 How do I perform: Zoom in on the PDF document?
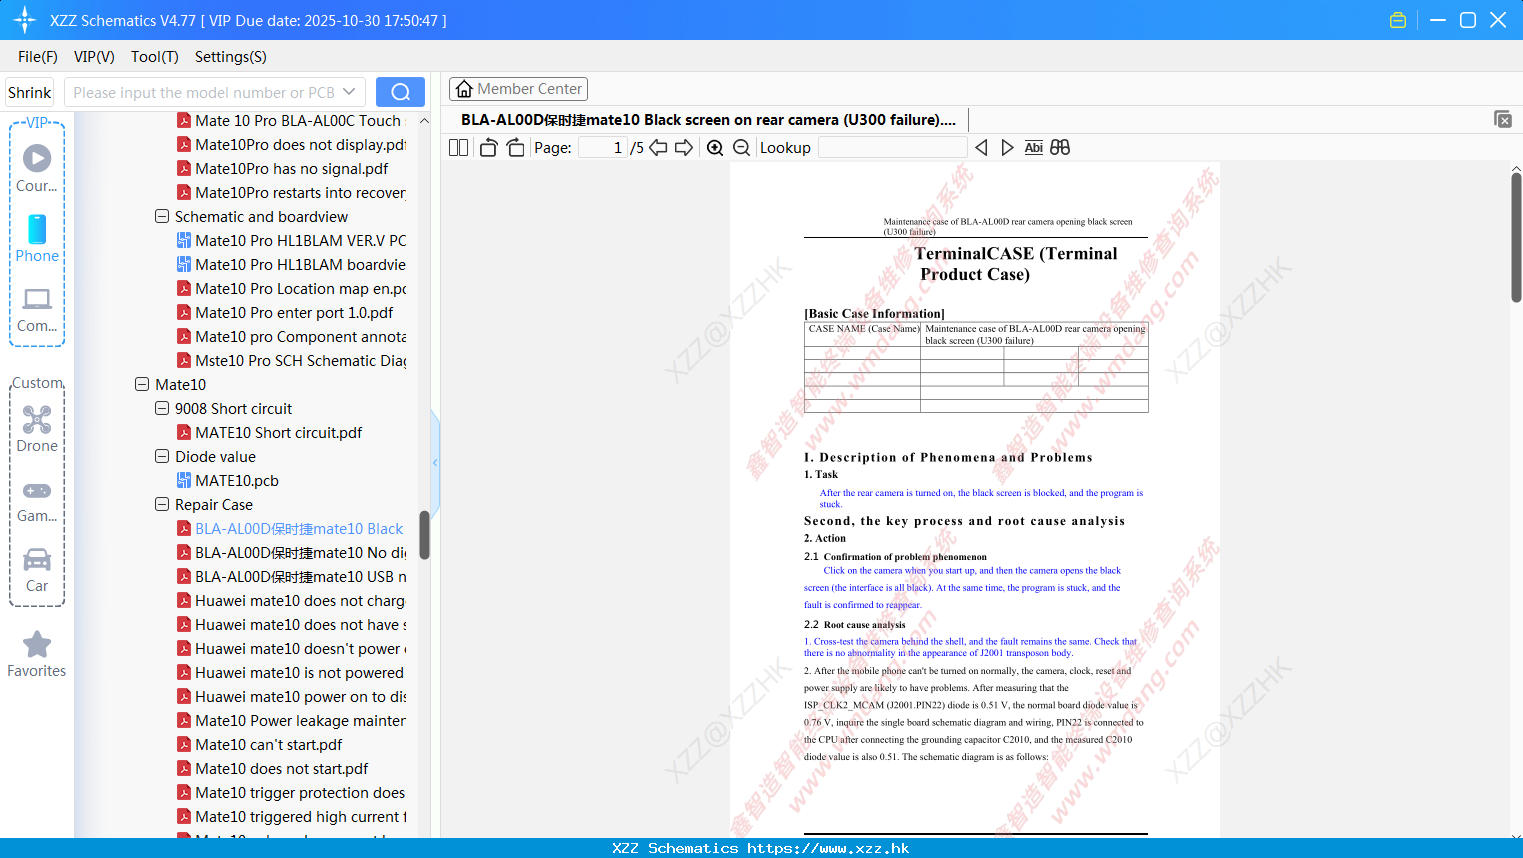(x=715, y=147)
